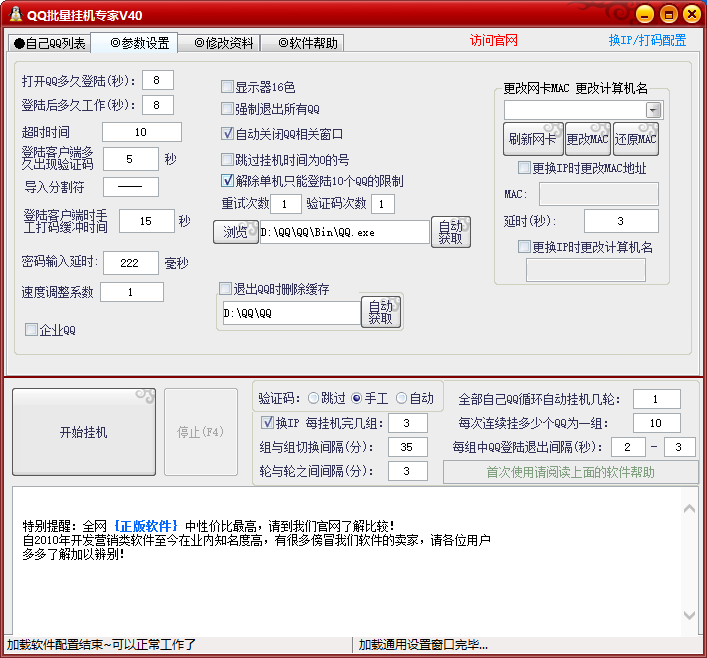Screen dimensions: 707x658
Task: Click the QQ.exe path field
Action: pos(344,232)
